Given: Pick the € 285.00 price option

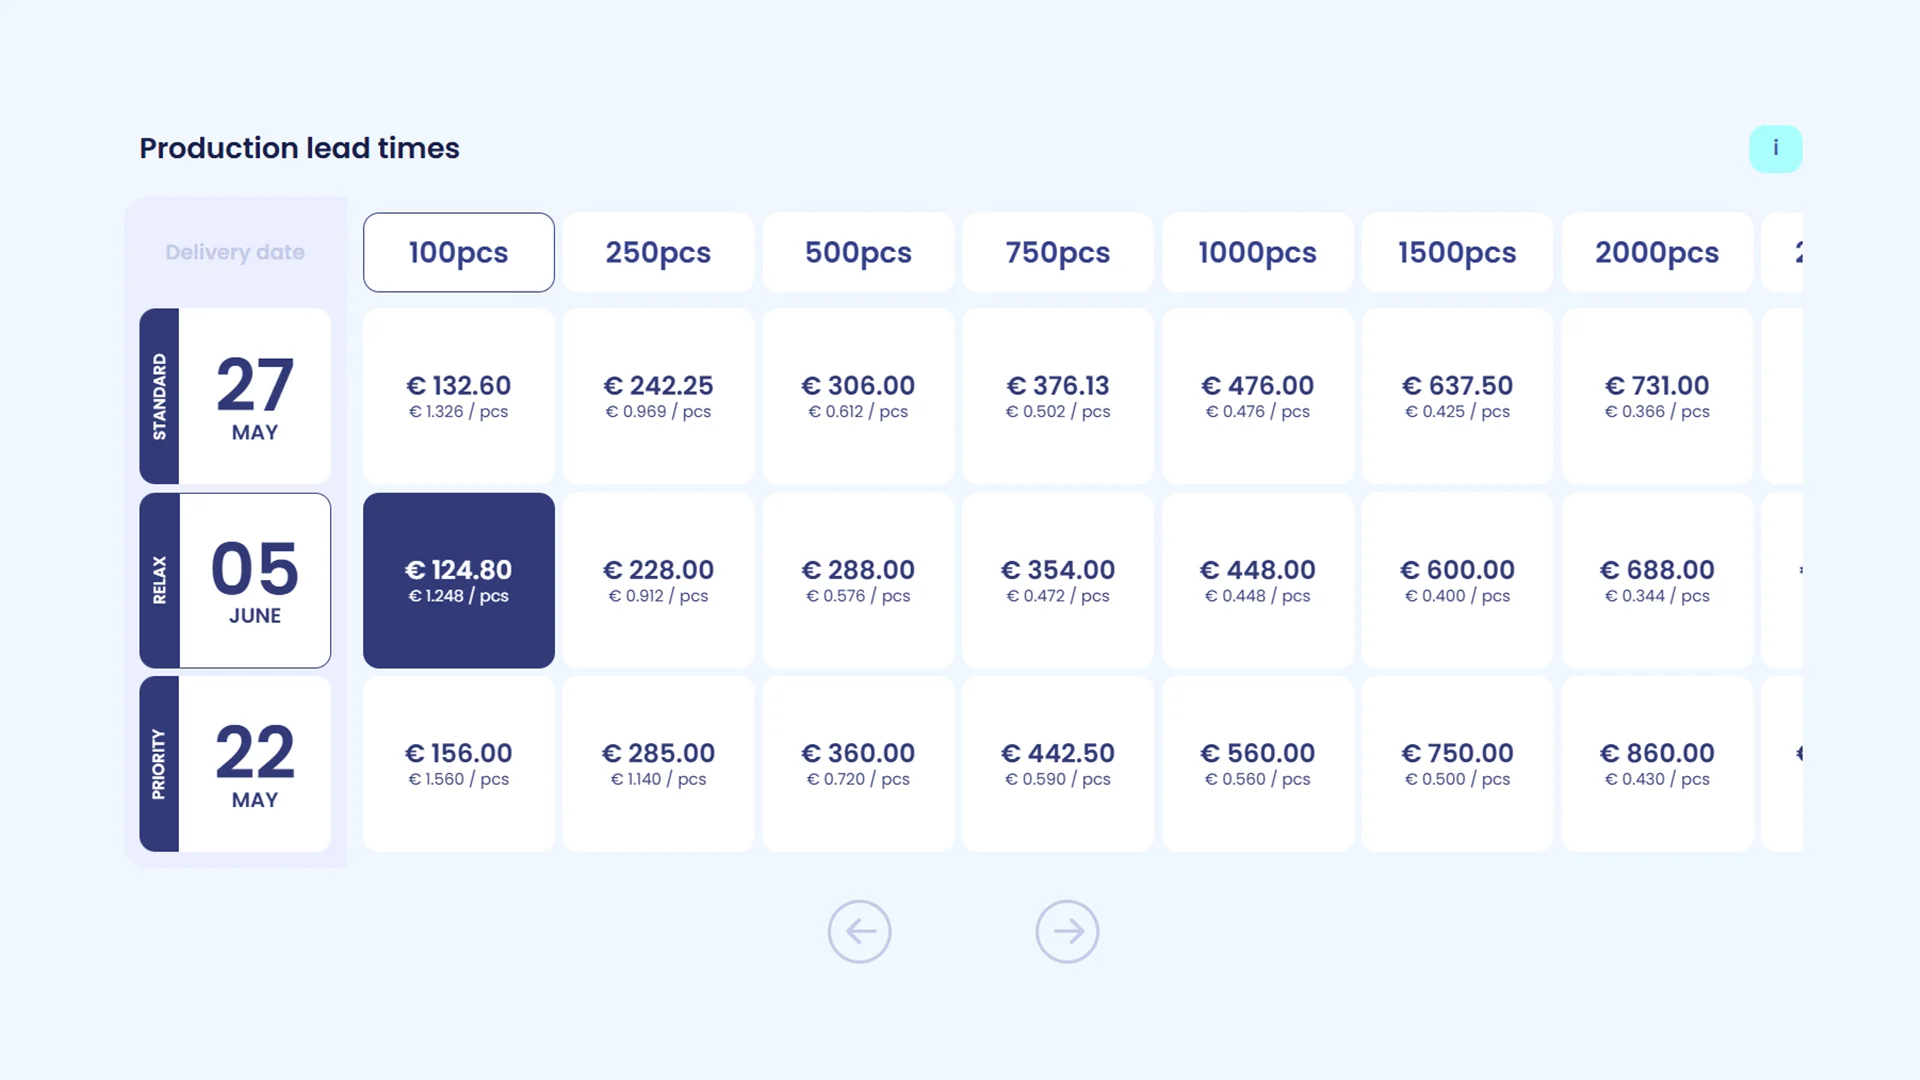Looking at the screenshot, I should click(658, 764).
